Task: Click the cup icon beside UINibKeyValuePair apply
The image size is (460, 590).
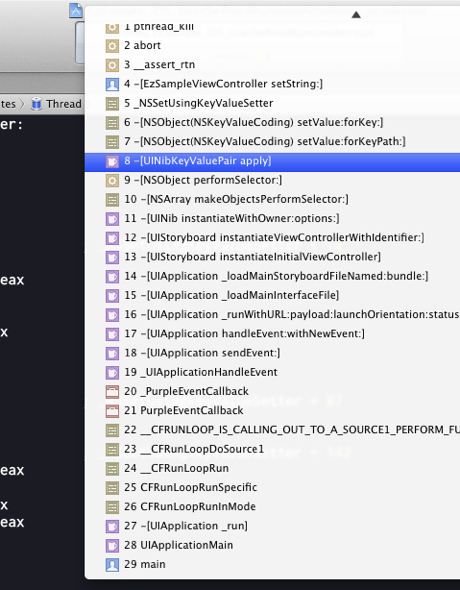Action: (x=112, y=161)
